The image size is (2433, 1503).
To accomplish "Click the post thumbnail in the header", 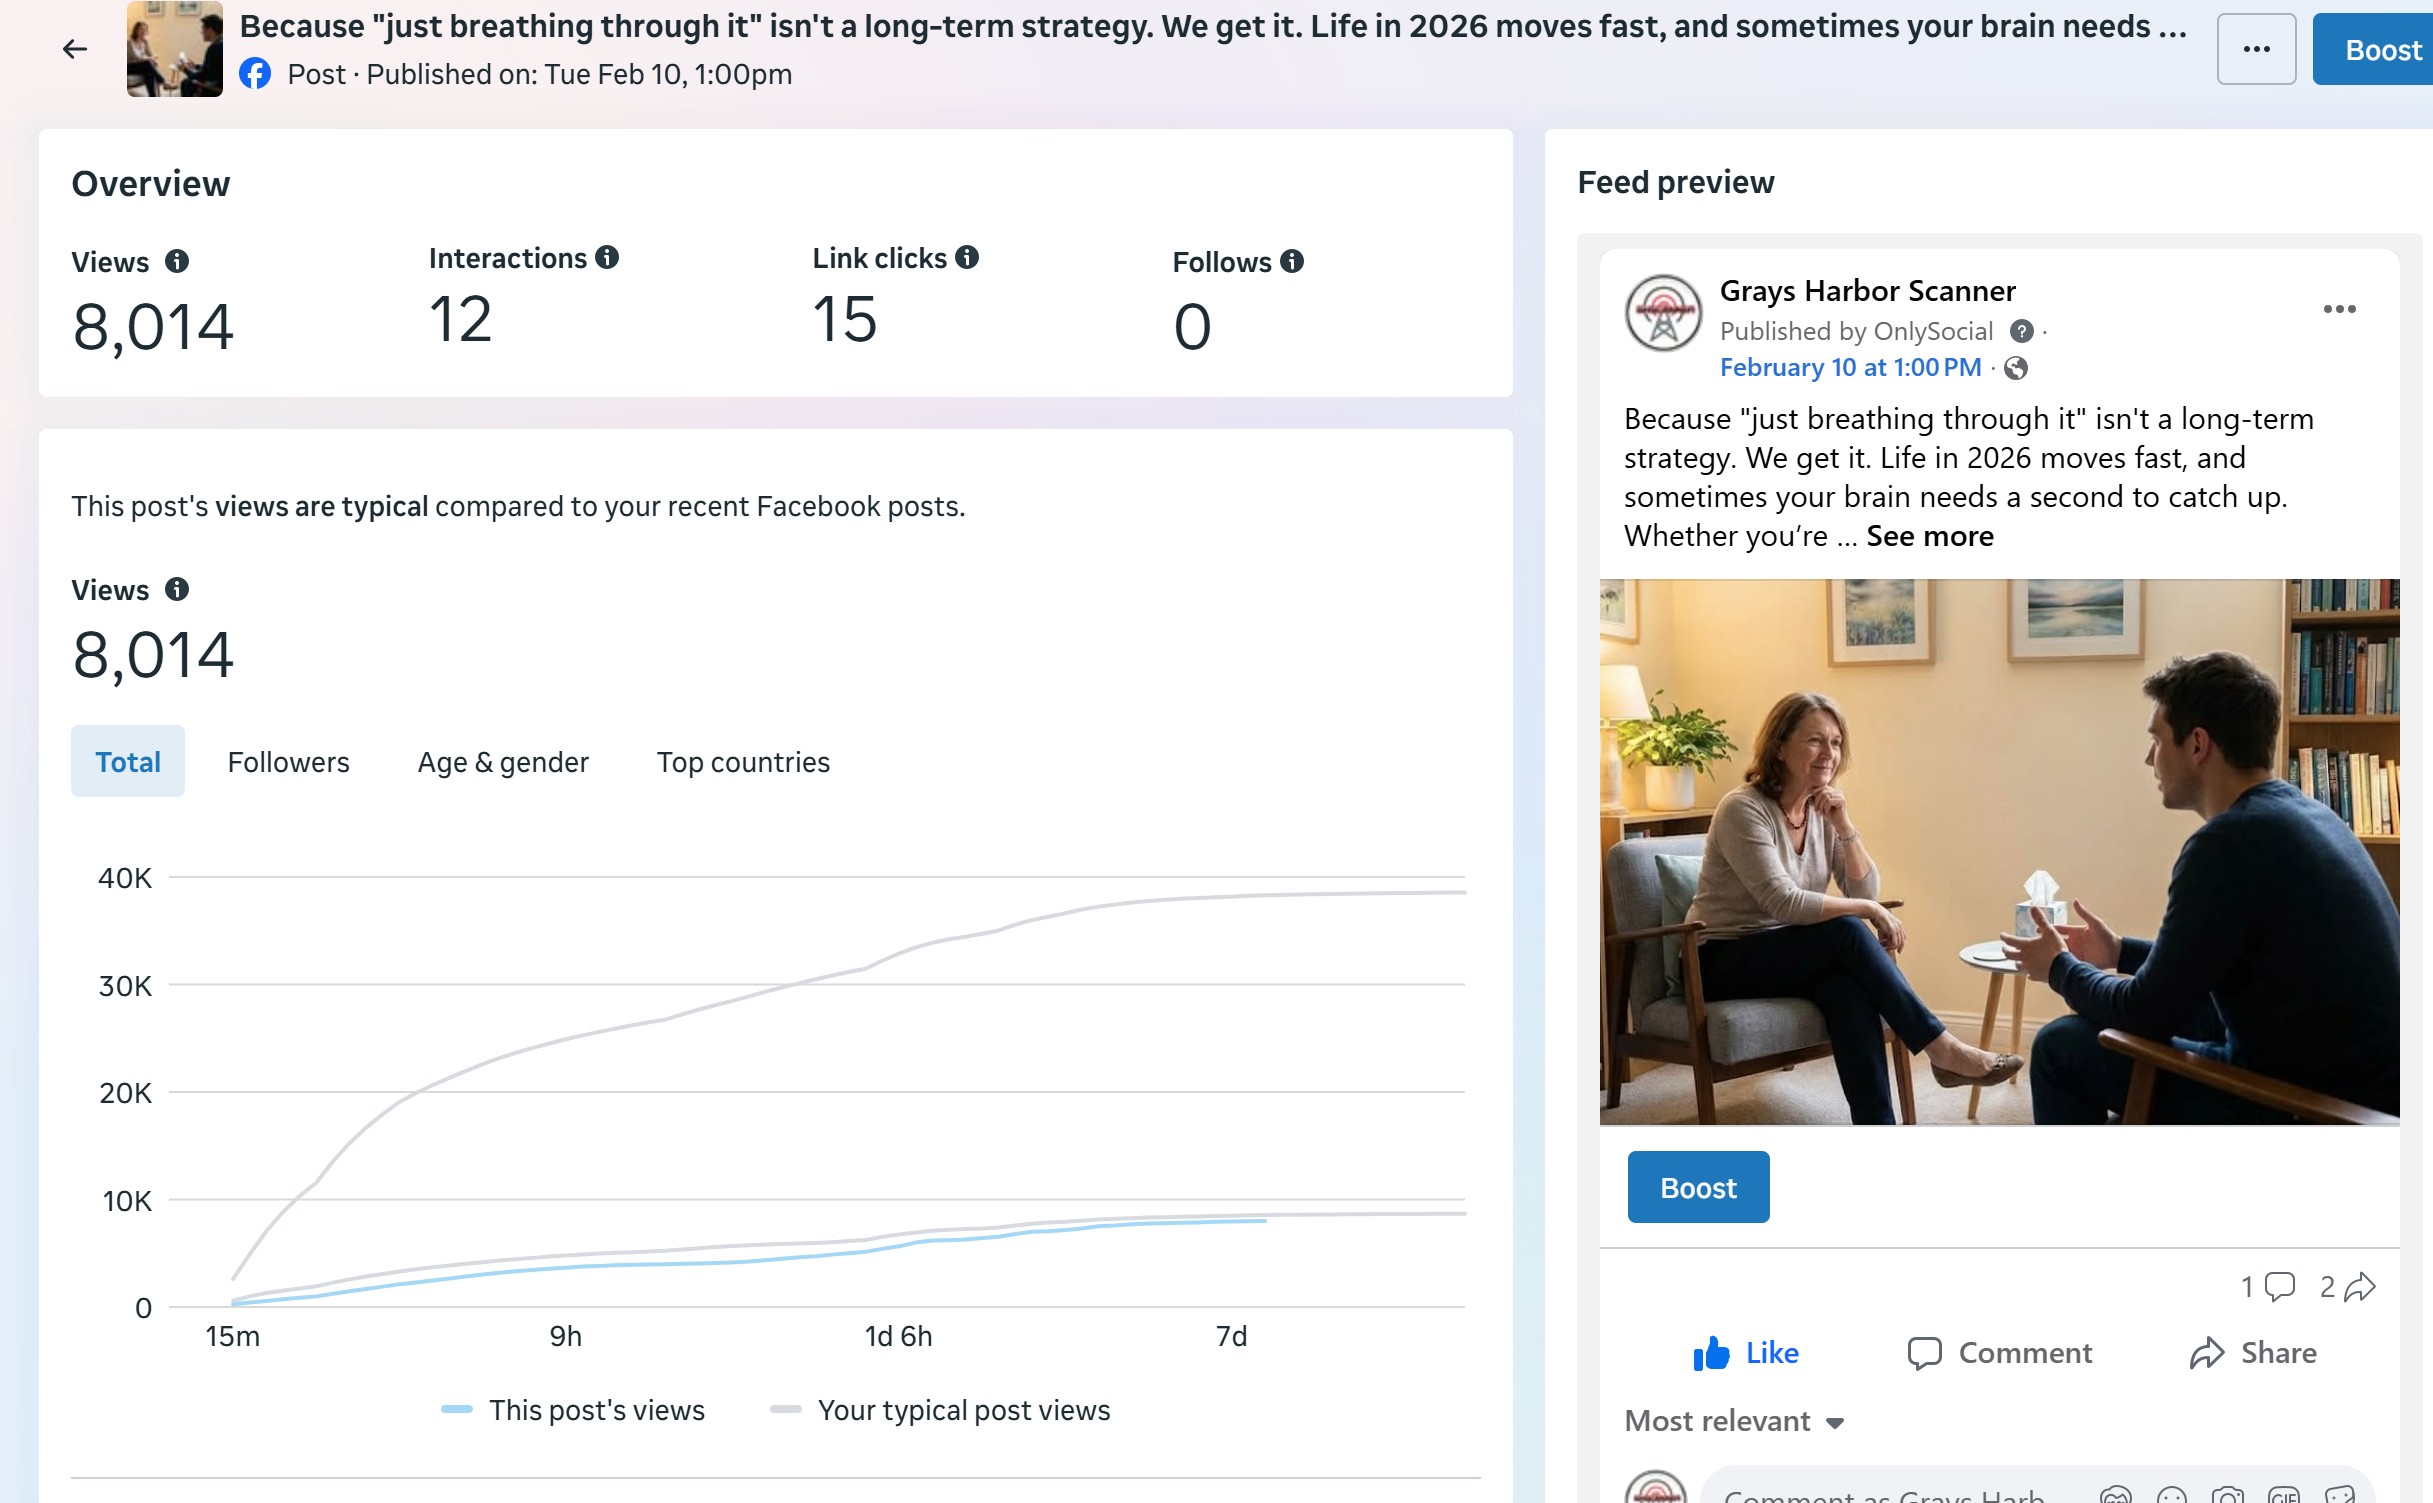I will (175, 49).
